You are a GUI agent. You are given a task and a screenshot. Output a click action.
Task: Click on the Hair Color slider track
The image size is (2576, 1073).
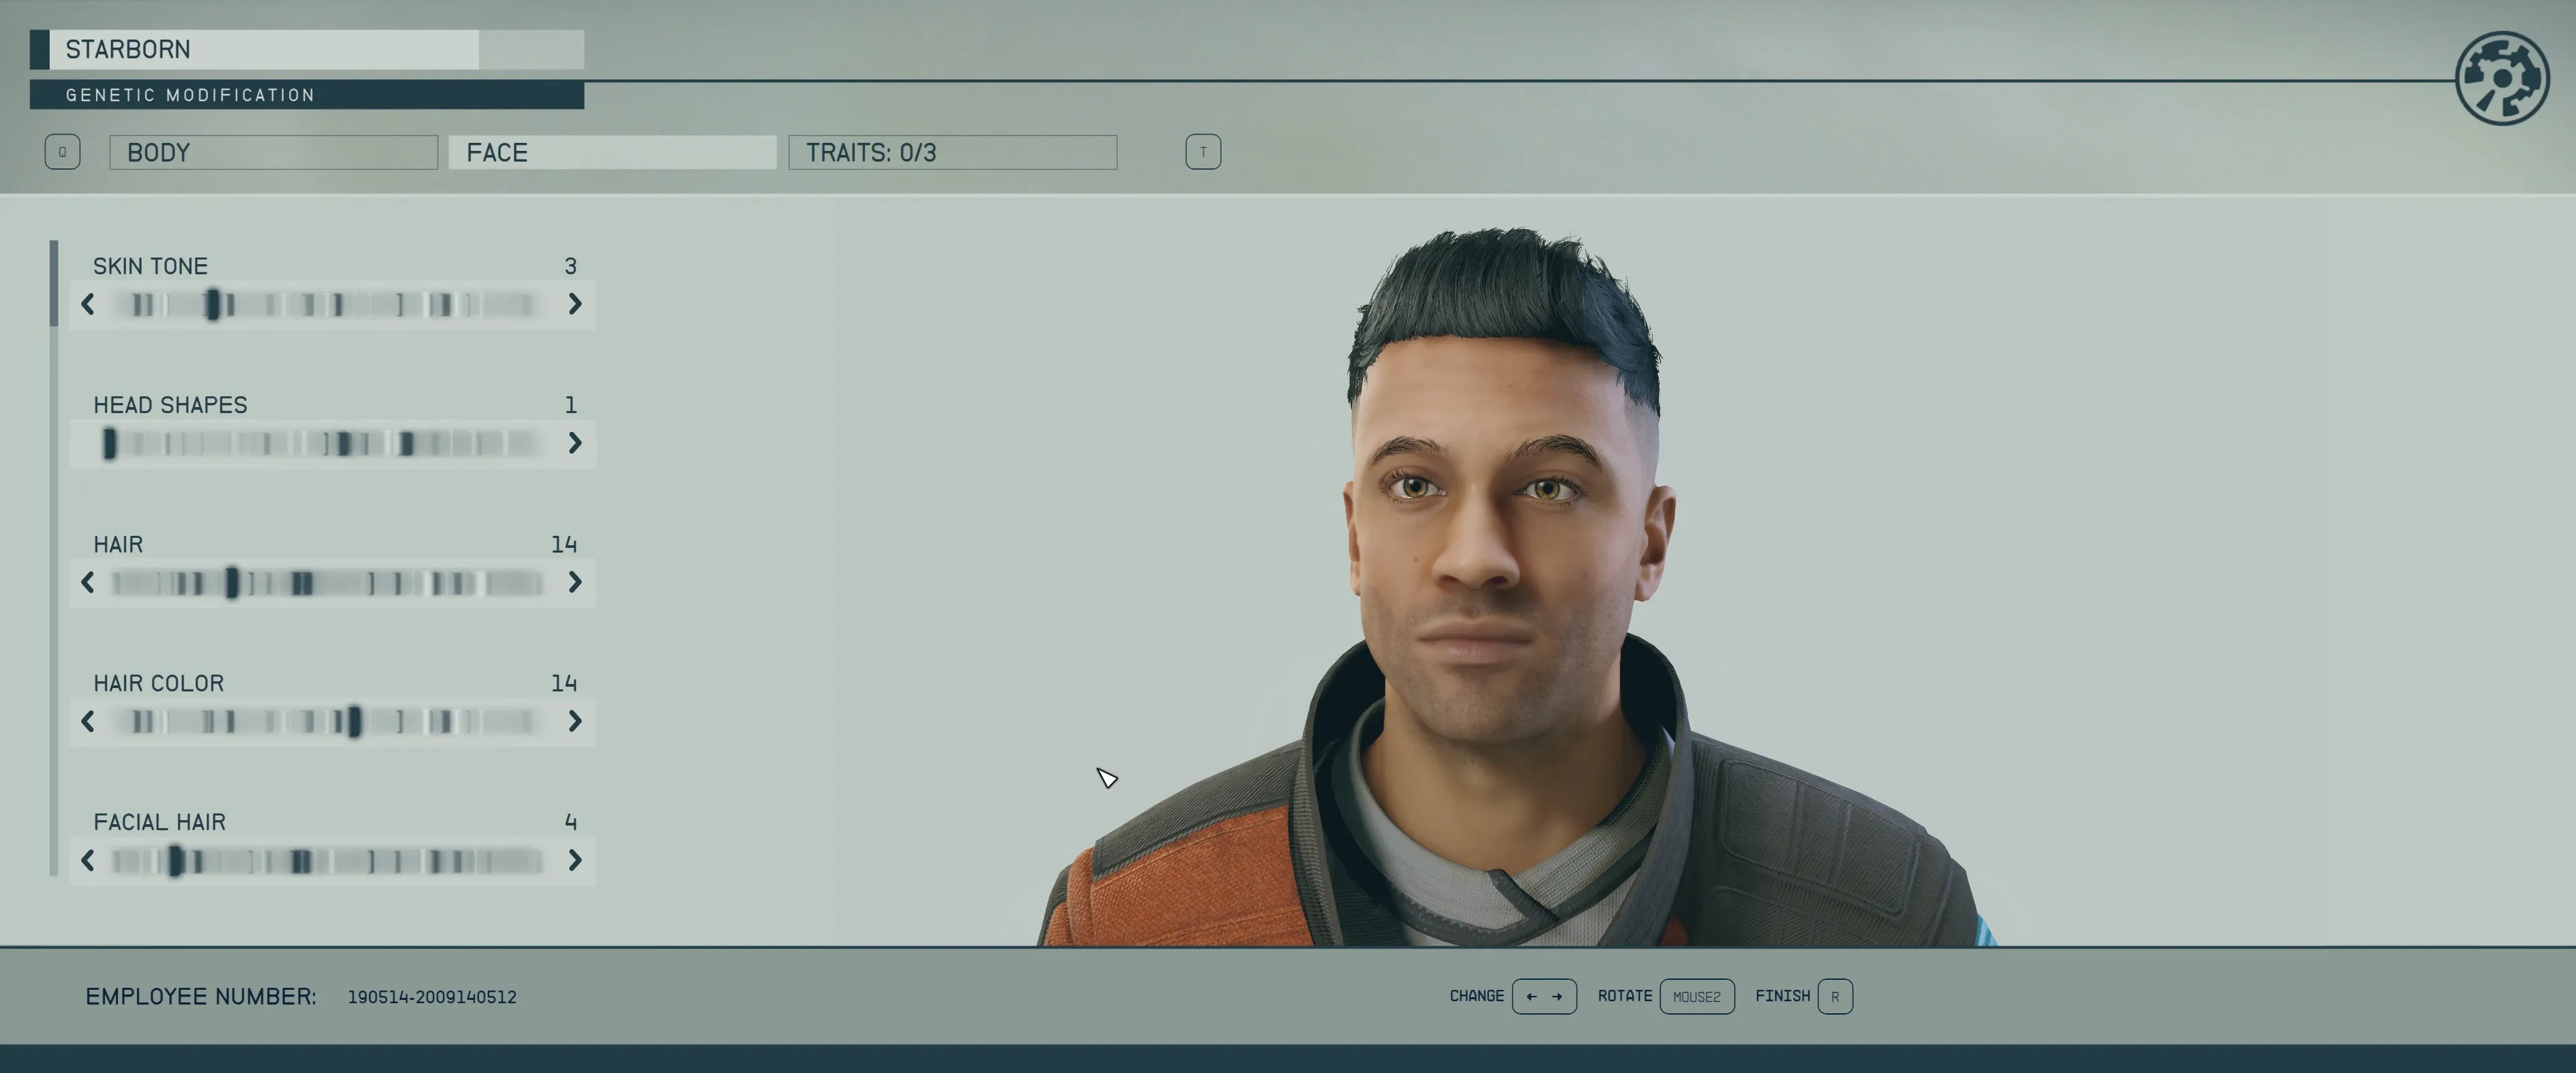[326, 721]
